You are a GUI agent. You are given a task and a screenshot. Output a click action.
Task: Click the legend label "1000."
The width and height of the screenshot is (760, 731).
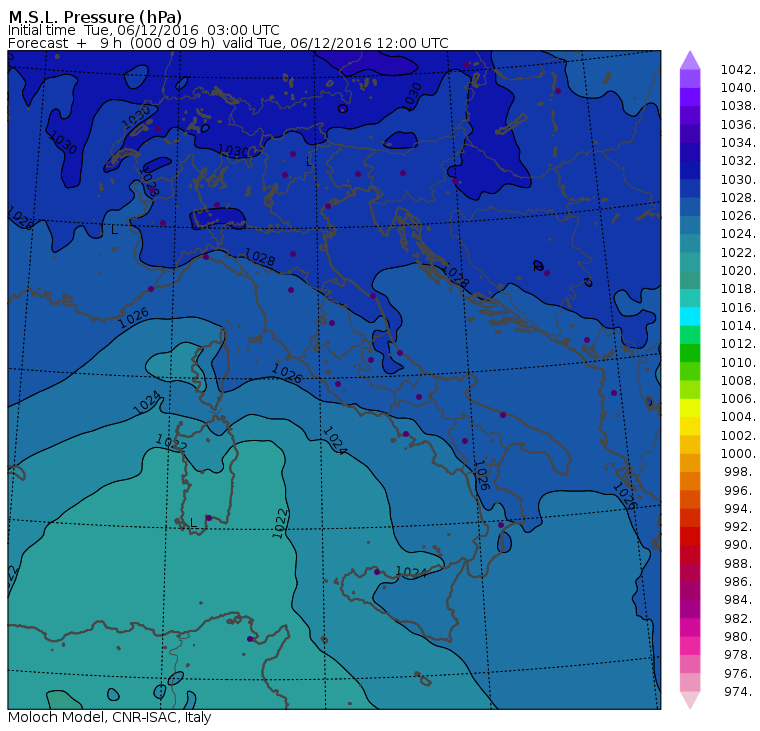coord(738,454)
